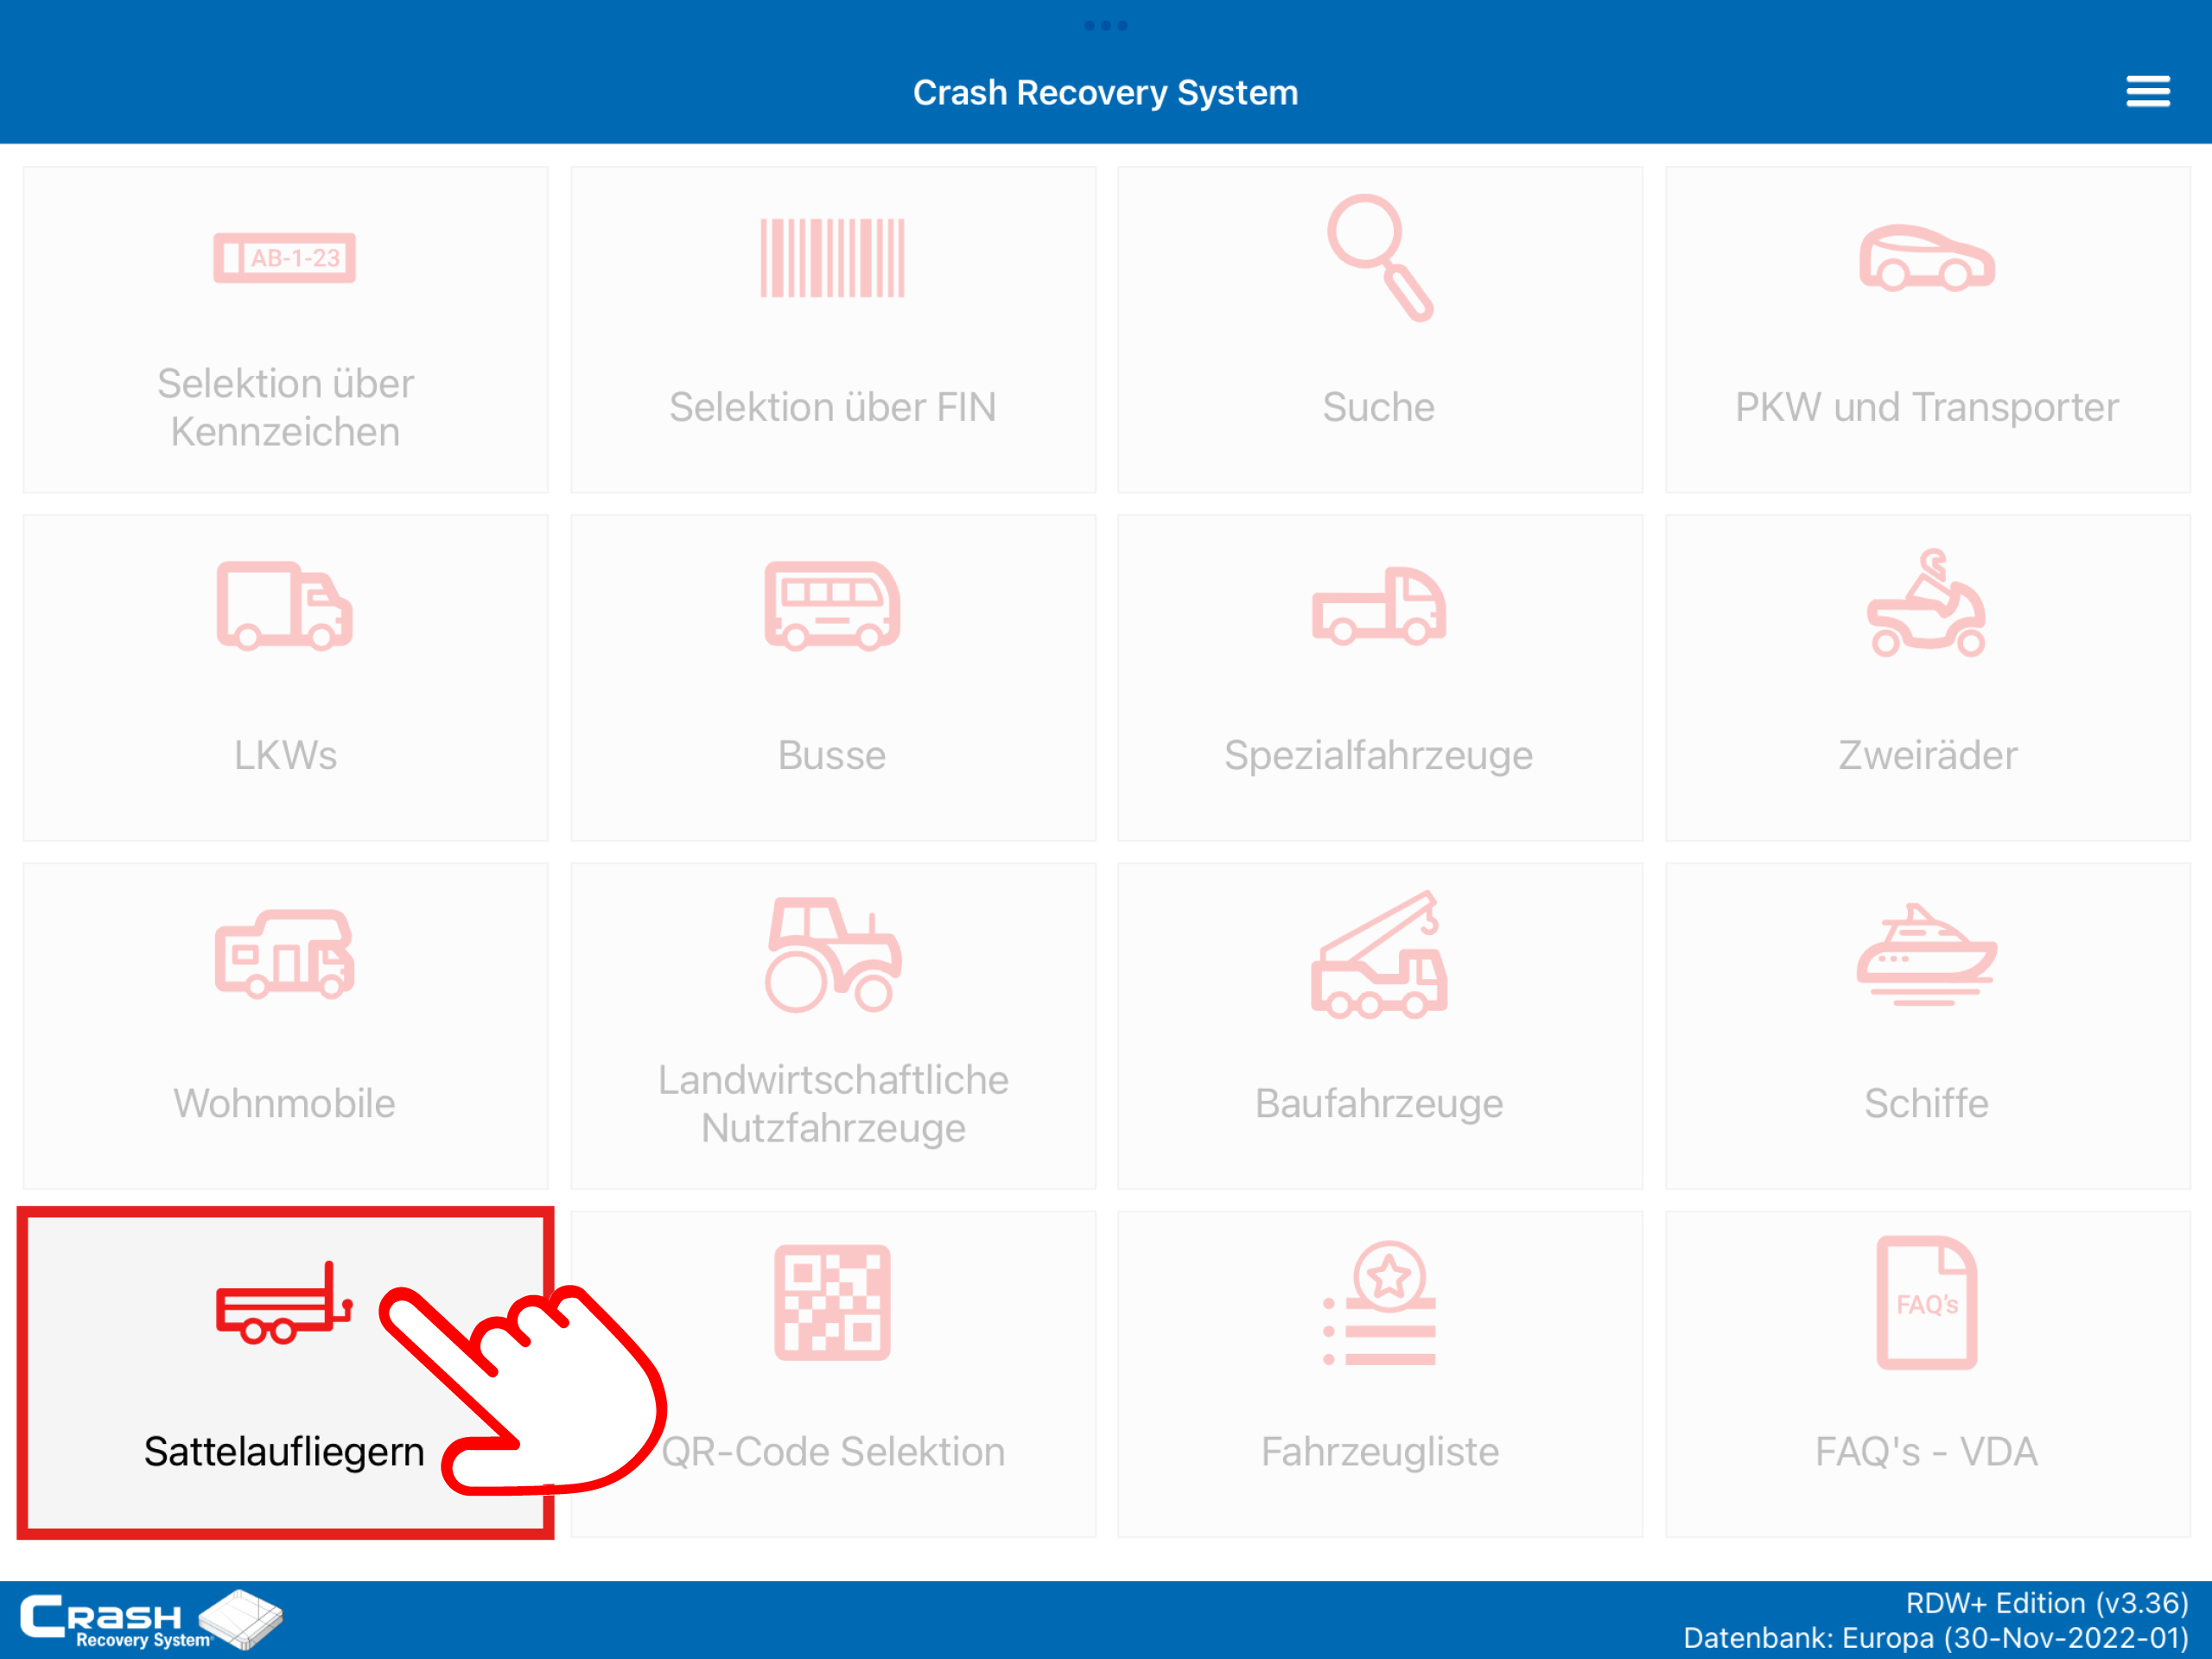Image resolution: width=2212 pixels, height=1659 pixels.
Task: Tap the pickup truck Spezialfahrzeuge icon
Action: pos(1379,606)
